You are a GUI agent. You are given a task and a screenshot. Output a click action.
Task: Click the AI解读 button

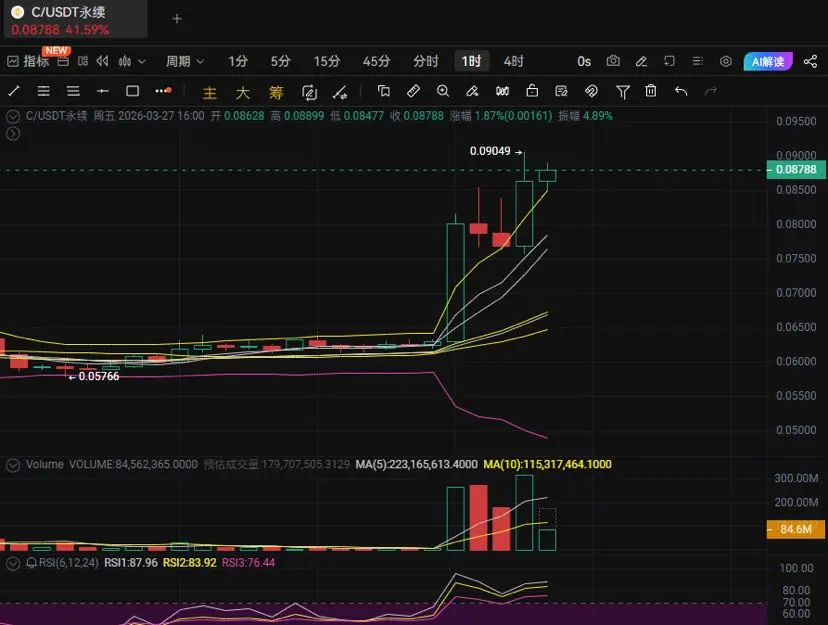click(768, 61)
